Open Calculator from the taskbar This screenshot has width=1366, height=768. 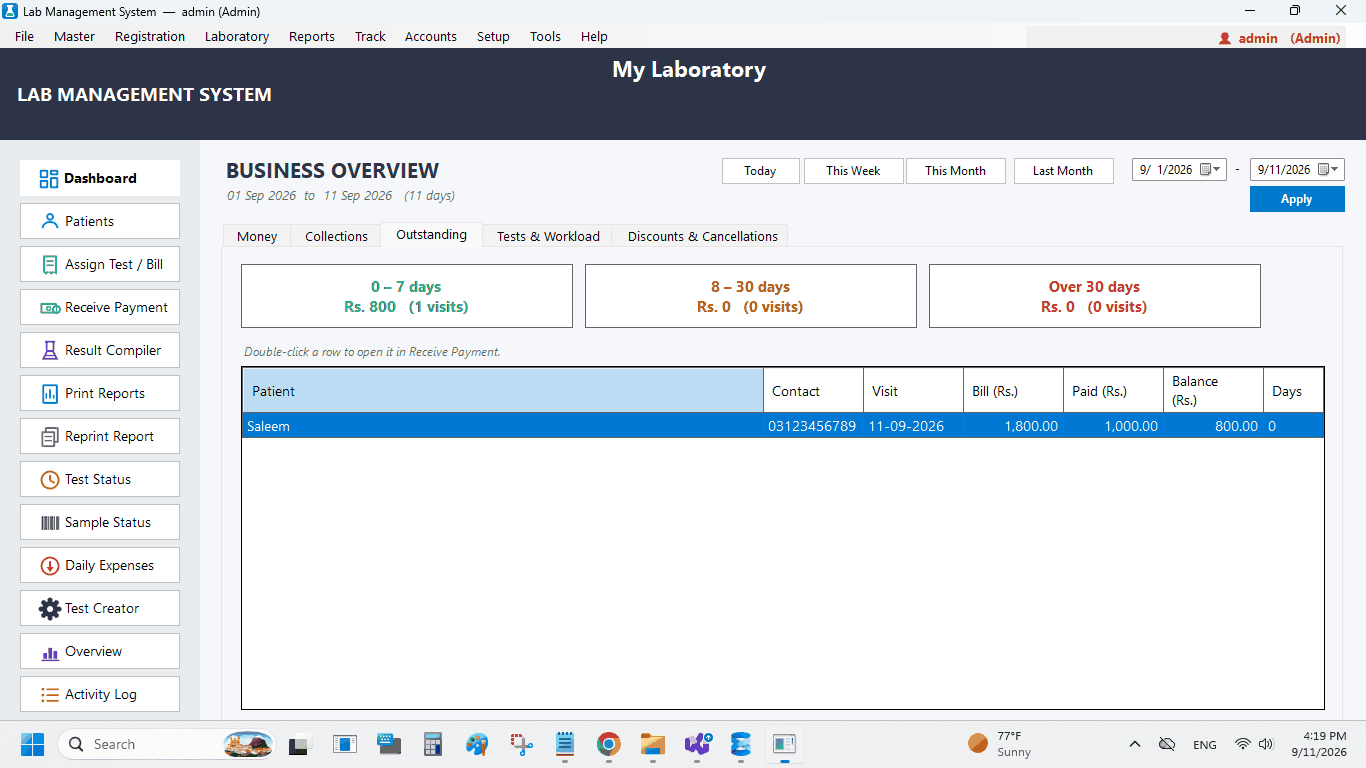(433, 744)
